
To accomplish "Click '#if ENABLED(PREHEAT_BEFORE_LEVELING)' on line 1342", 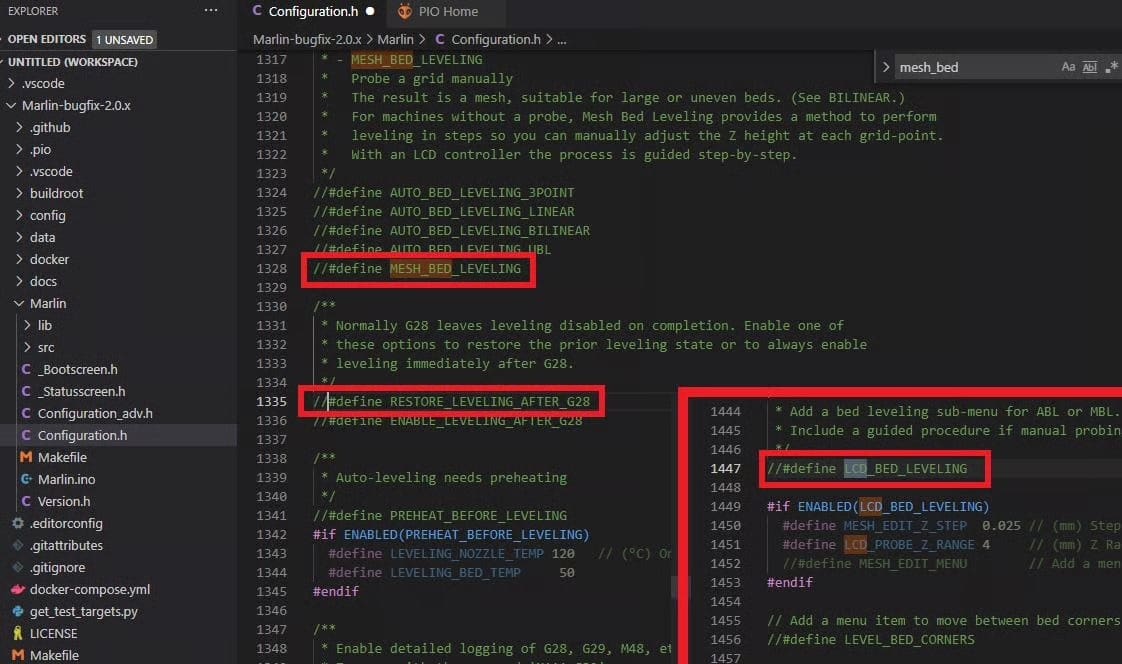I will coord(451,534).
